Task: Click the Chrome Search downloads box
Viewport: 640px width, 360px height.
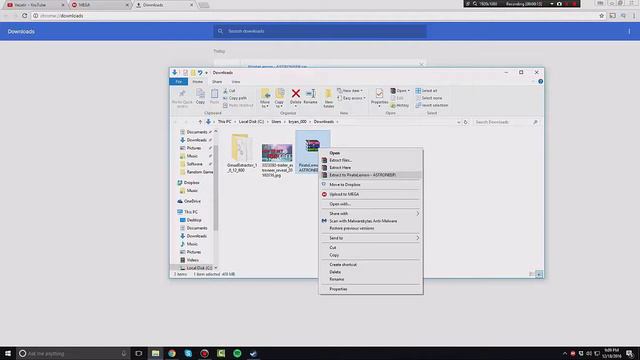Action: coord(320,31)
